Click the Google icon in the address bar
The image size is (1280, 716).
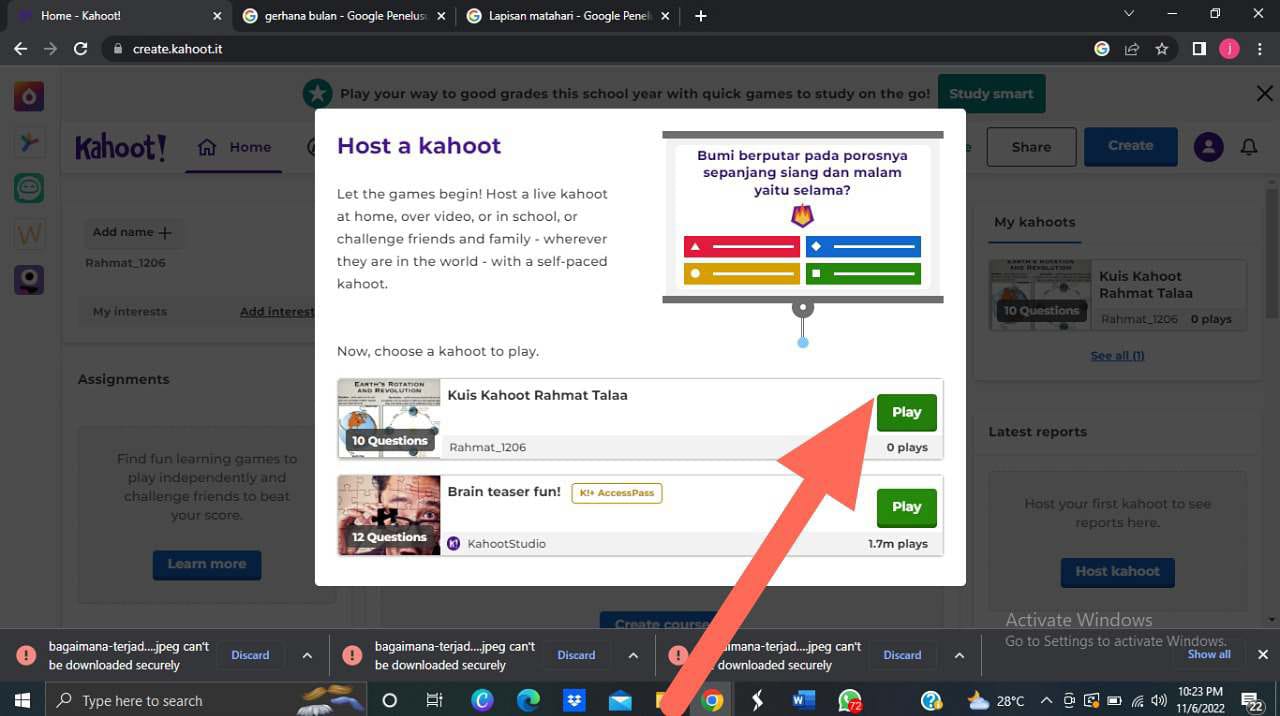pos(1102,48)
